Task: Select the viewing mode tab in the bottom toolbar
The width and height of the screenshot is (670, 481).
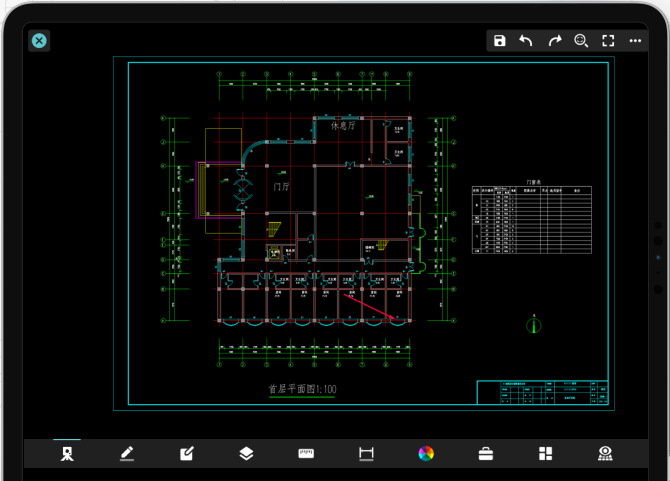Action: click(x=67, y=453)
